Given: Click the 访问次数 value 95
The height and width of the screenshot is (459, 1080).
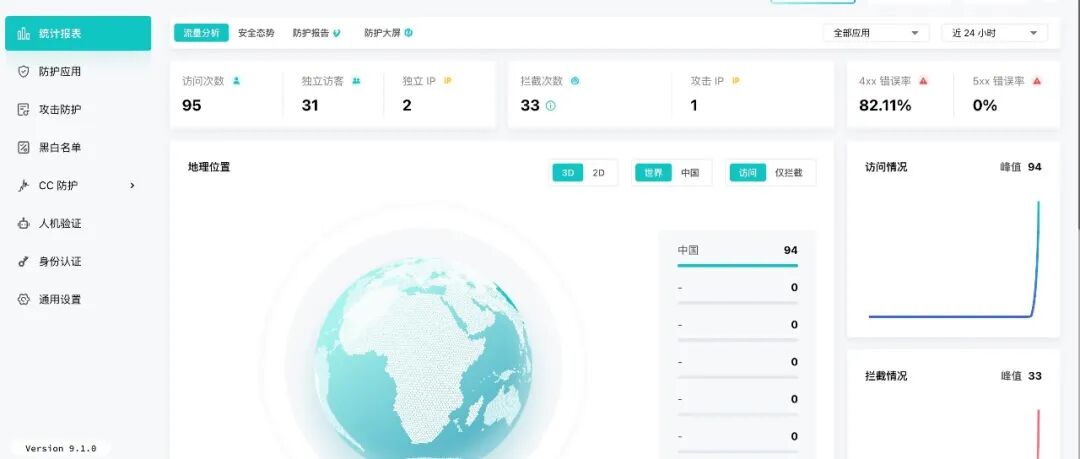Looking at the screenshot, I should click(191, 105).
